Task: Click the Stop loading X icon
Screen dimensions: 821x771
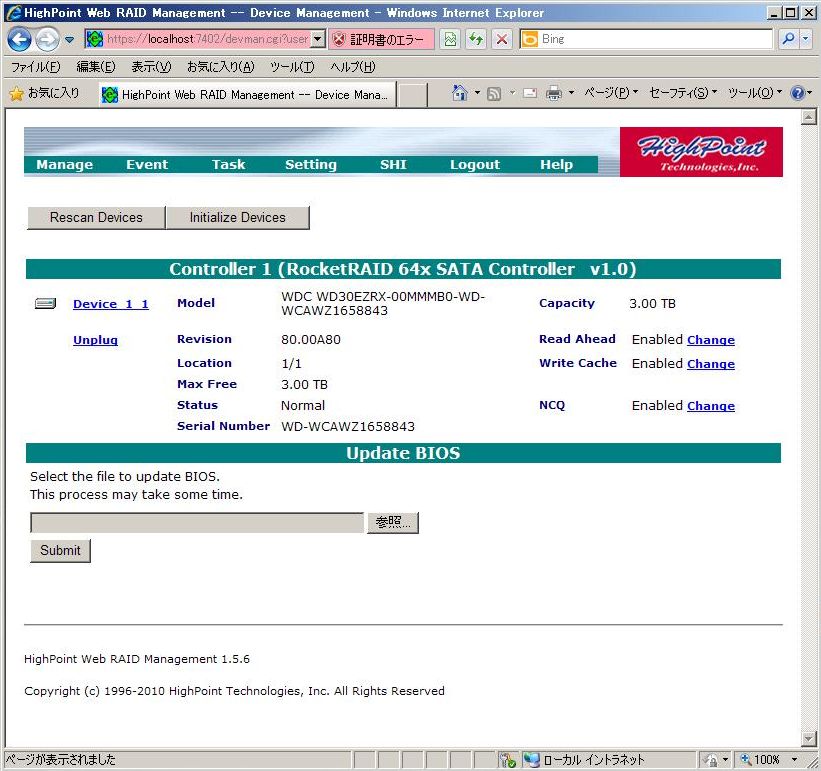Action: click(502, 39)
